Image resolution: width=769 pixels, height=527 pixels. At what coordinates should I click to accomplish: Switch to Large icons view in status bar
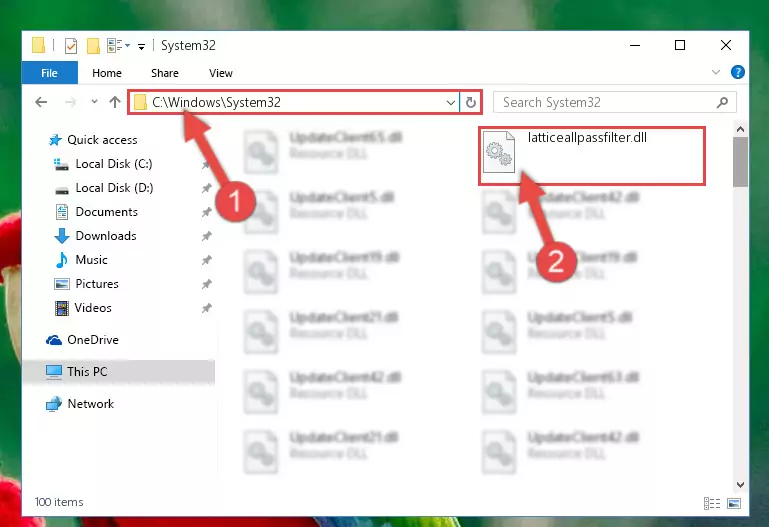point(734,503)
